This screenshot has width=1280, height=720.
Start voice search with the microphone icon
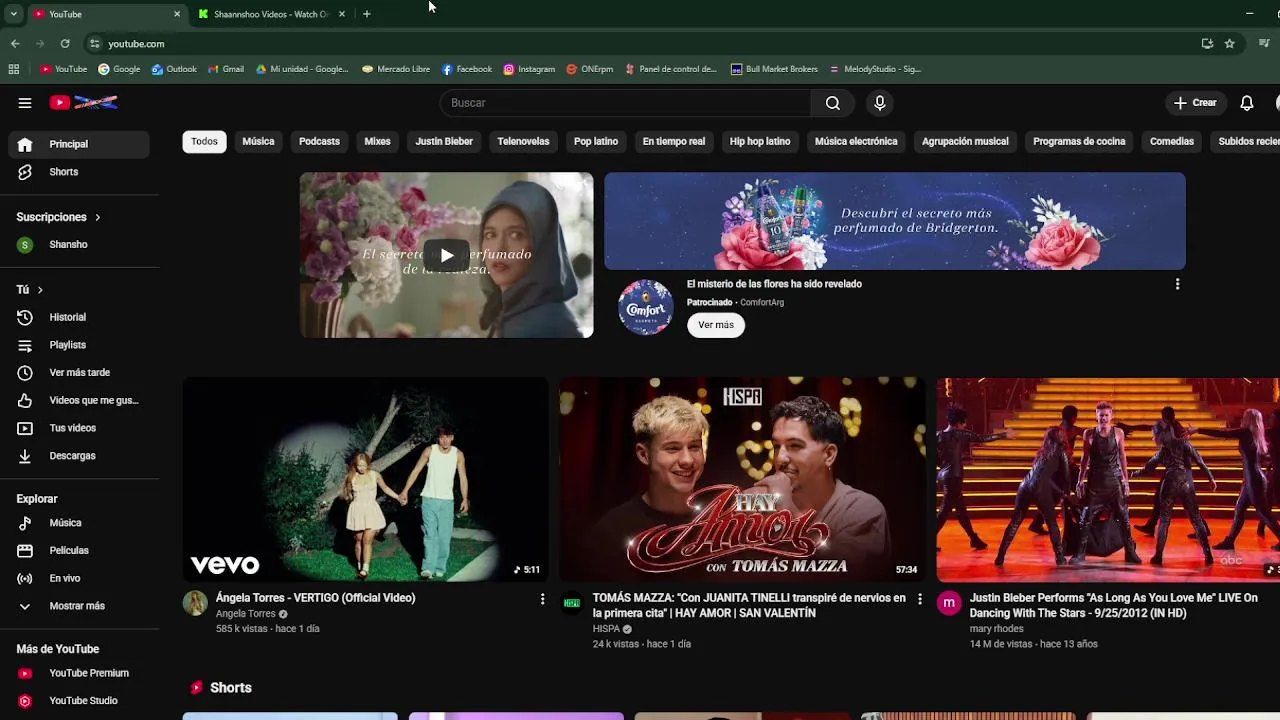(880, 103)
